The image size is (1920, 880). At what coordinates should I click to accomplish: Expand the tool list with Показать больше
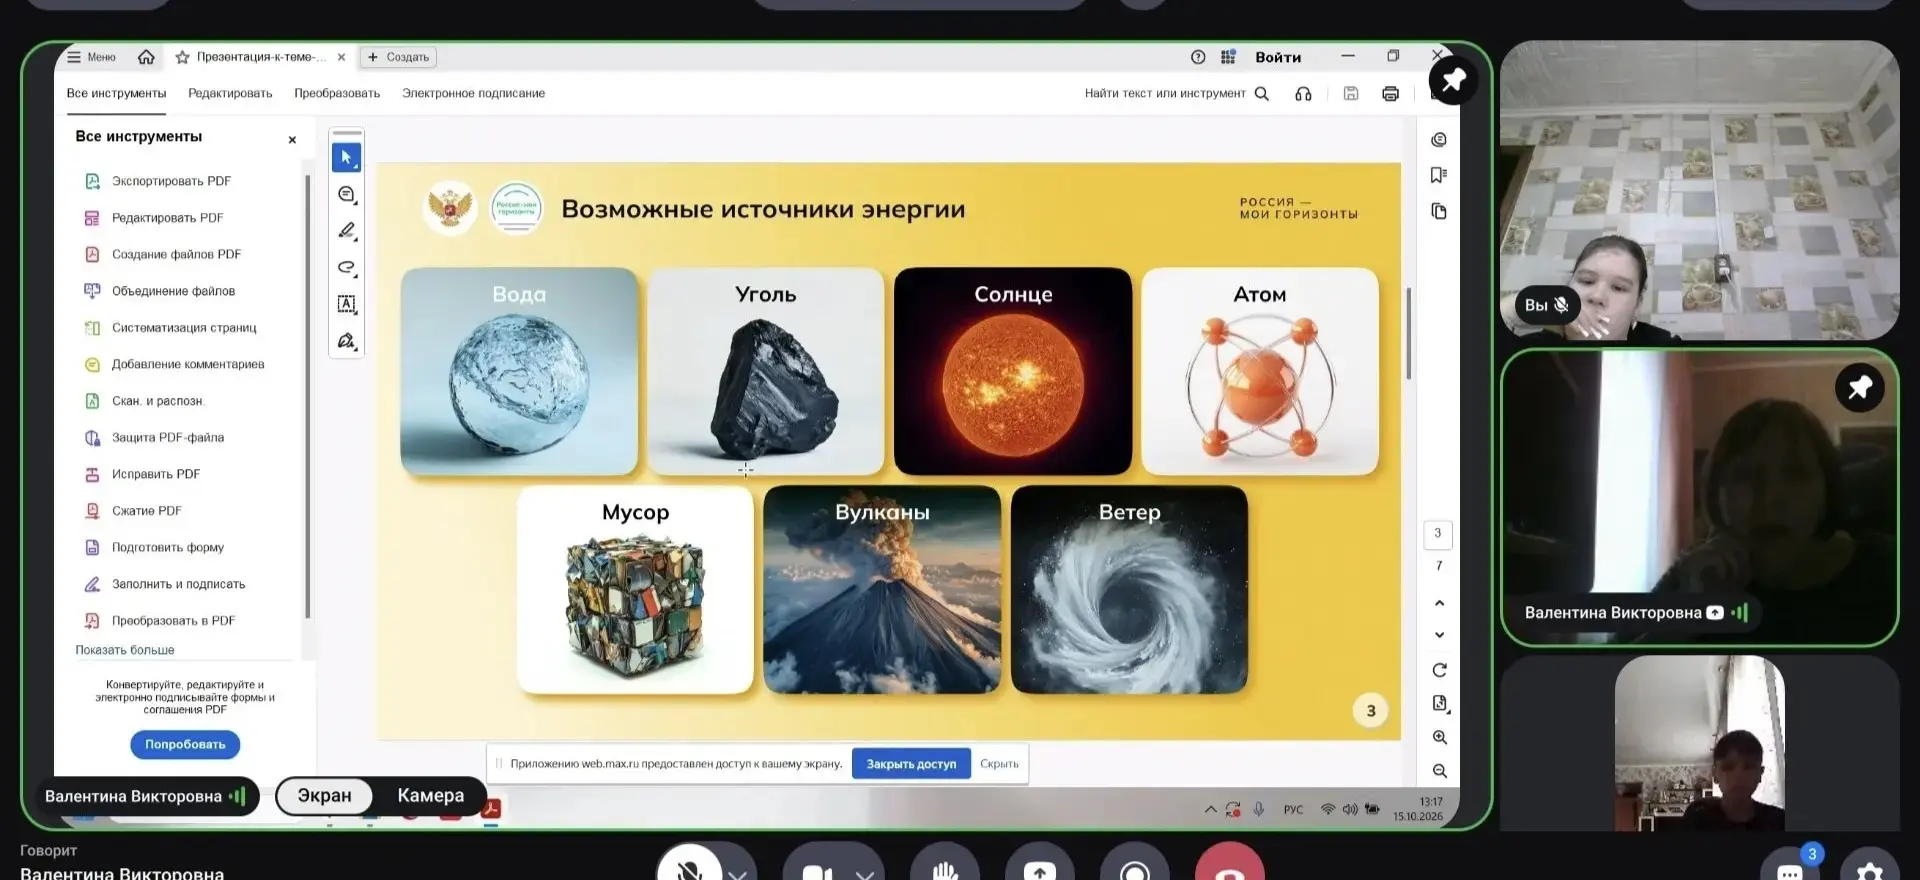tap(125, 650)
